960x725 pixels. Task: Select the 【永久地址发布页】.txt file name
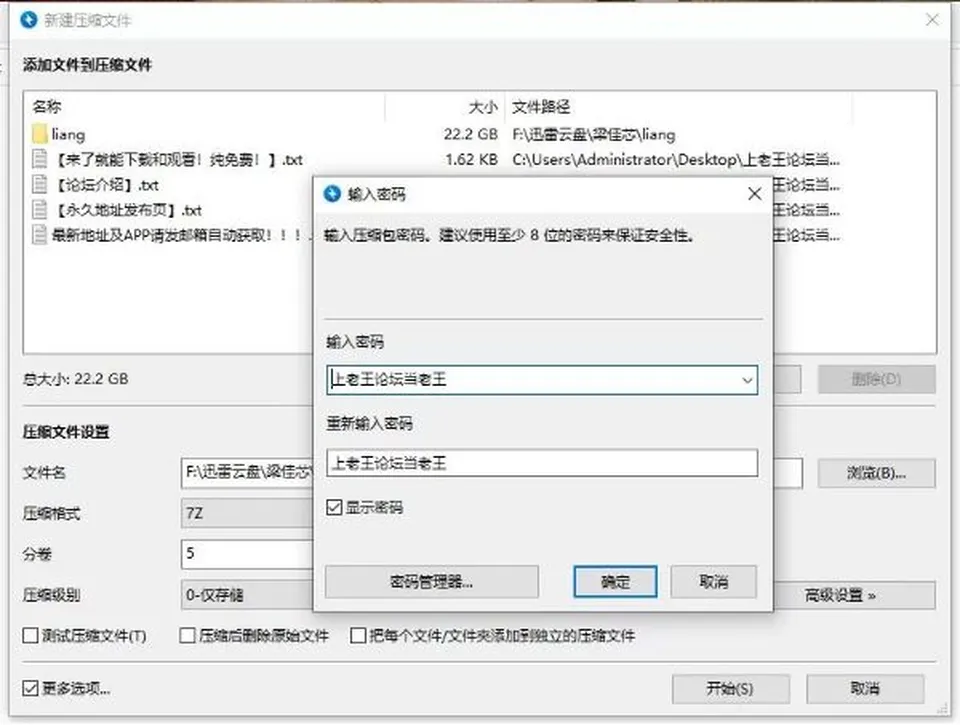coord(128,210)
